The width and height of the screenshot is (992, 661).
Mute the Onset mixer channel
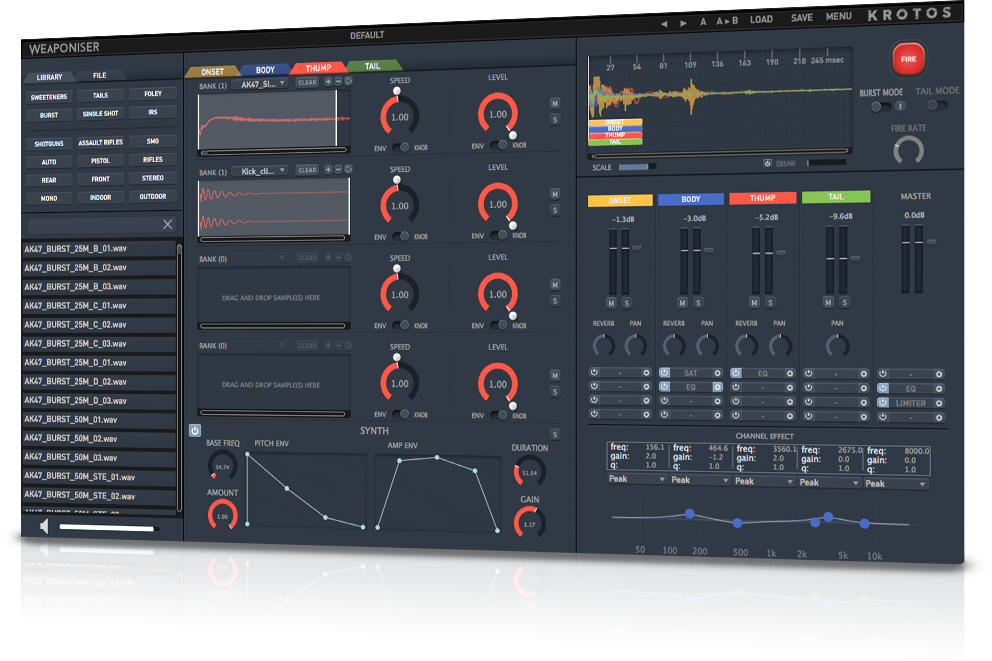click(x=611, y=303)
